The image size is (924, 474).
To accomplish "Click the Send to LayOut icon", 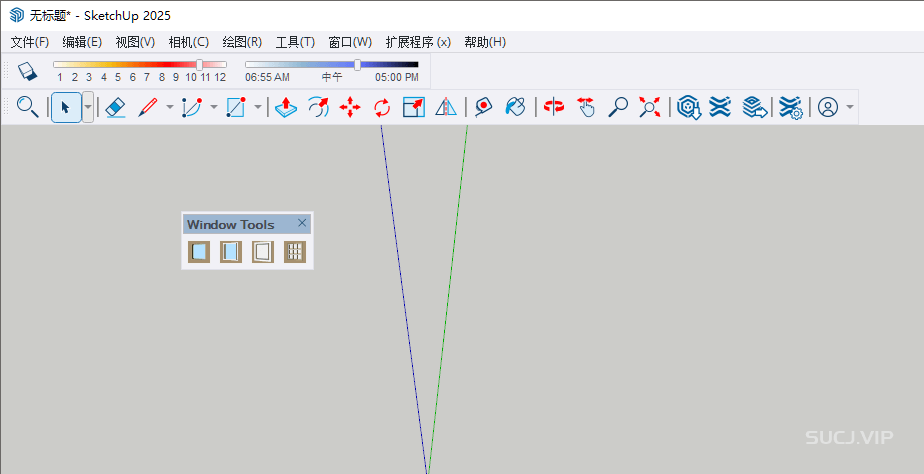I will point(754,107).
